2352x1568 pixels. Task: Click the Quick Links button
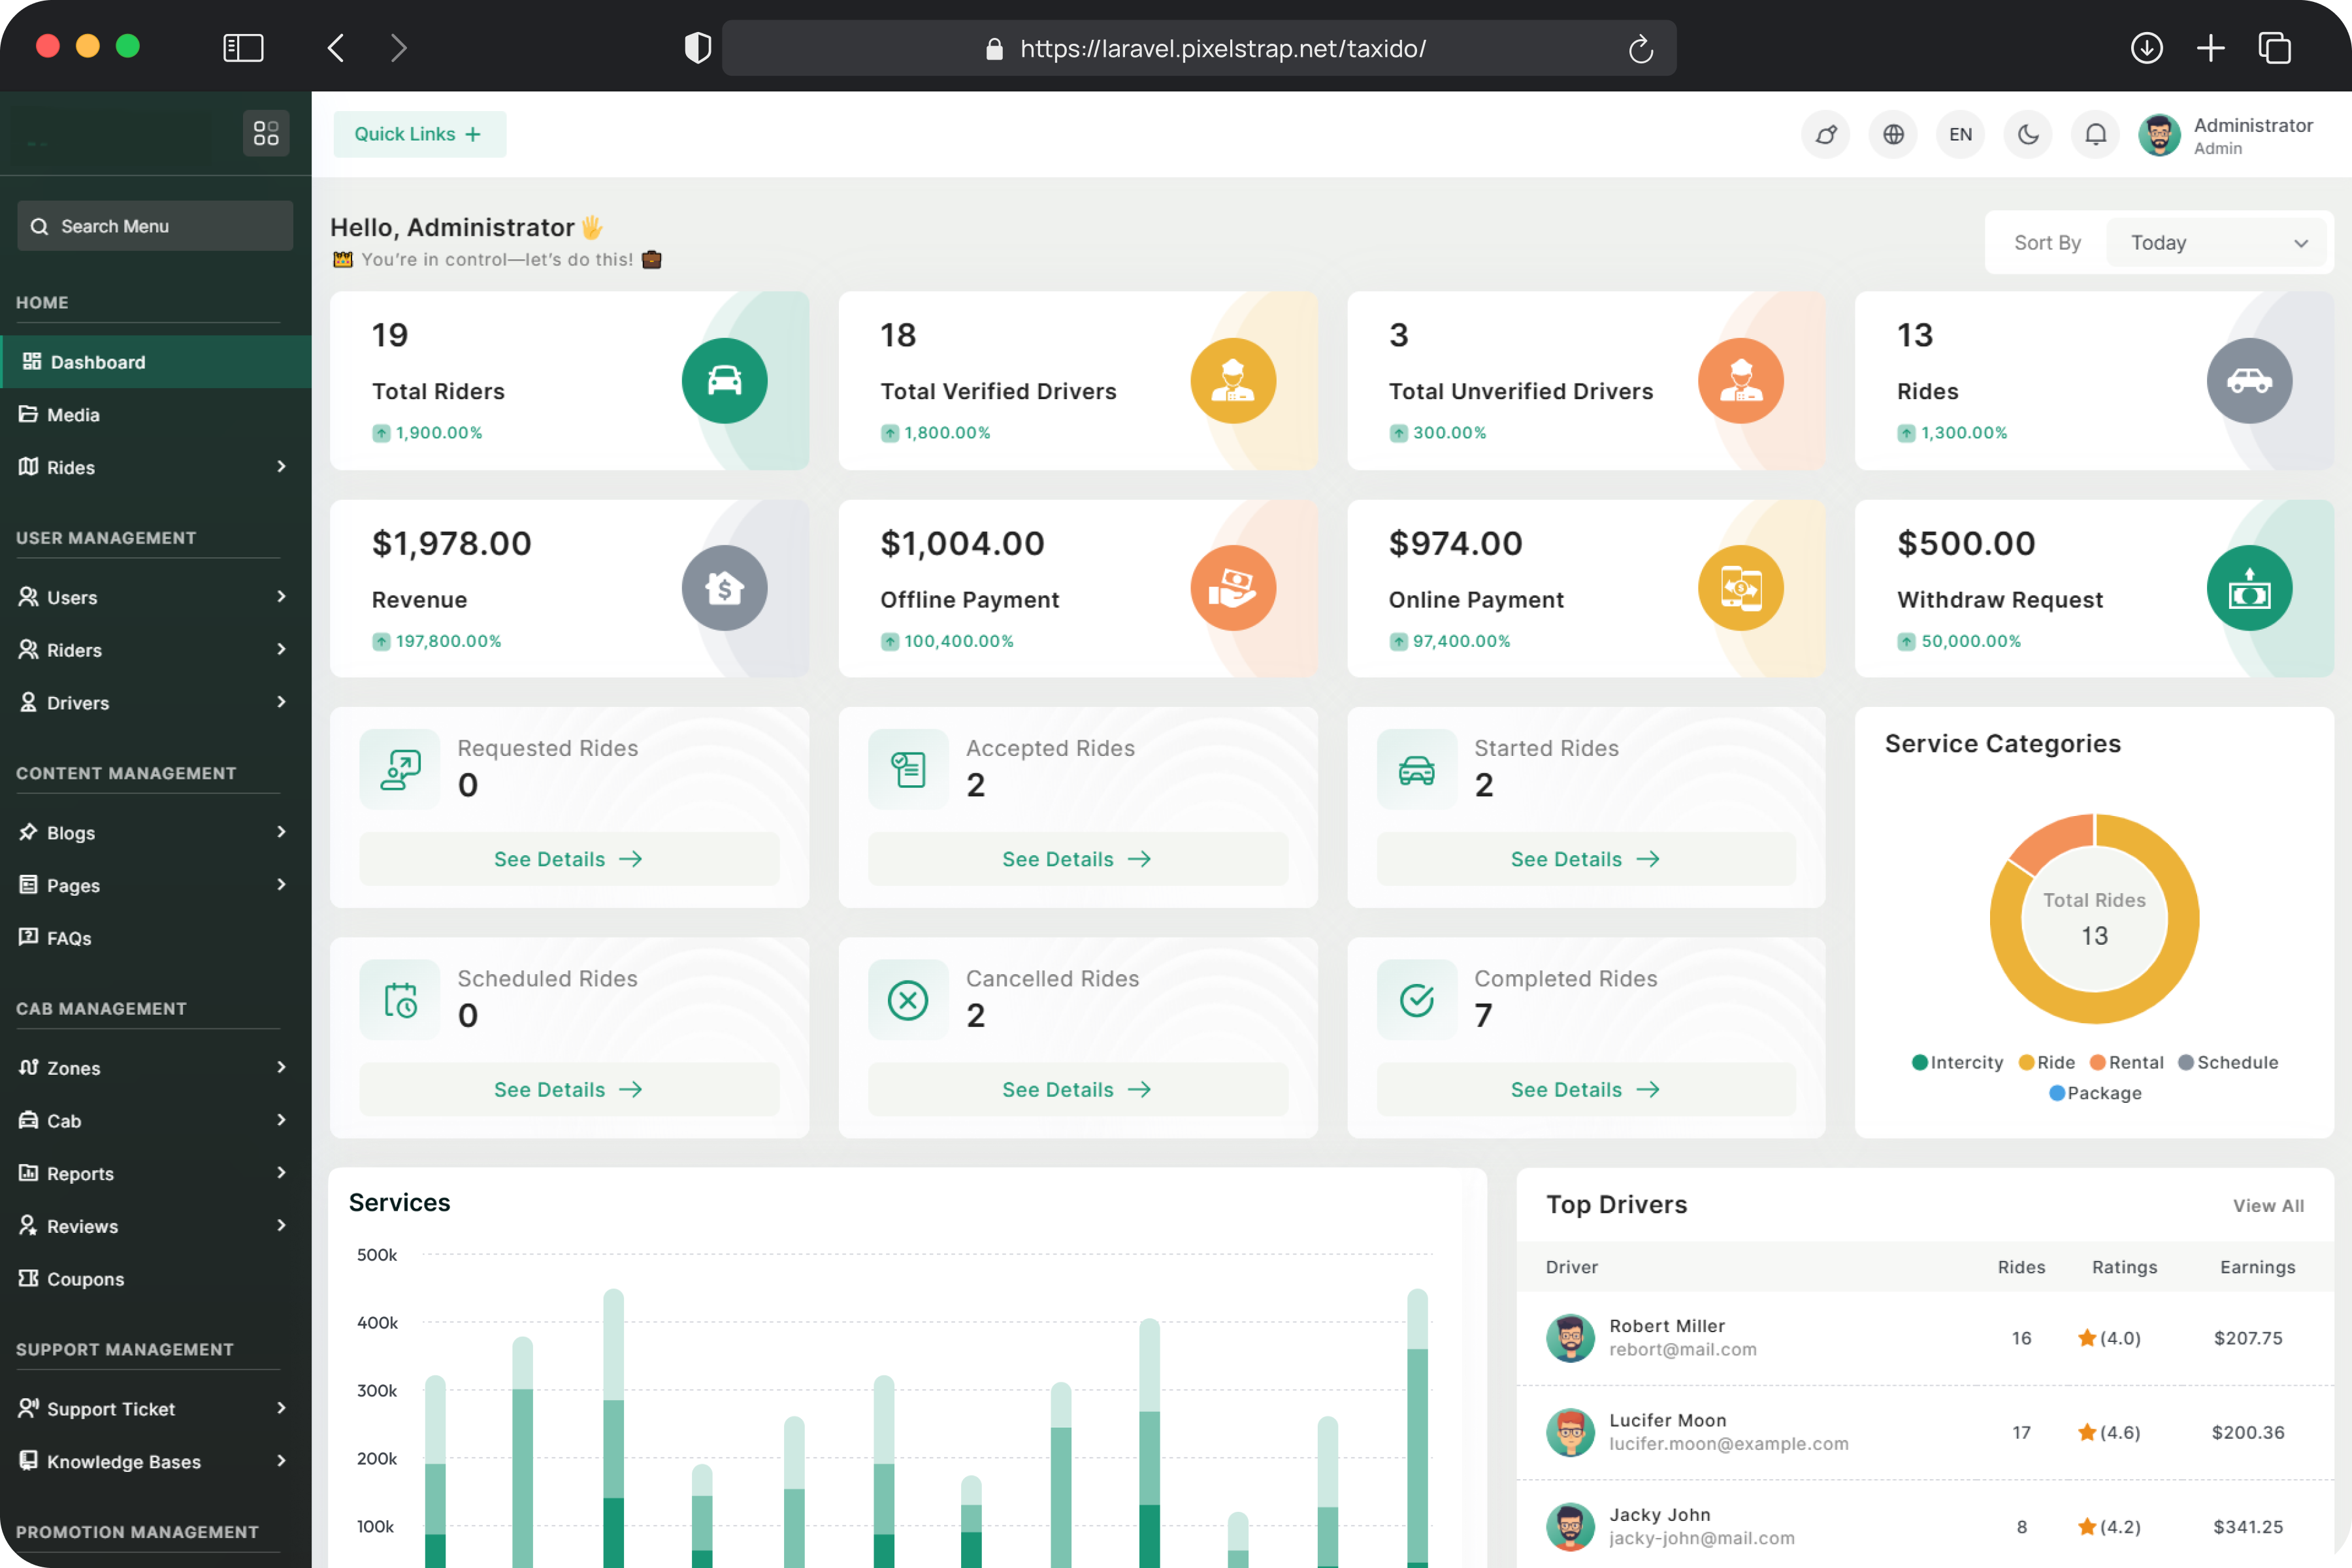(x=419, y=134)
